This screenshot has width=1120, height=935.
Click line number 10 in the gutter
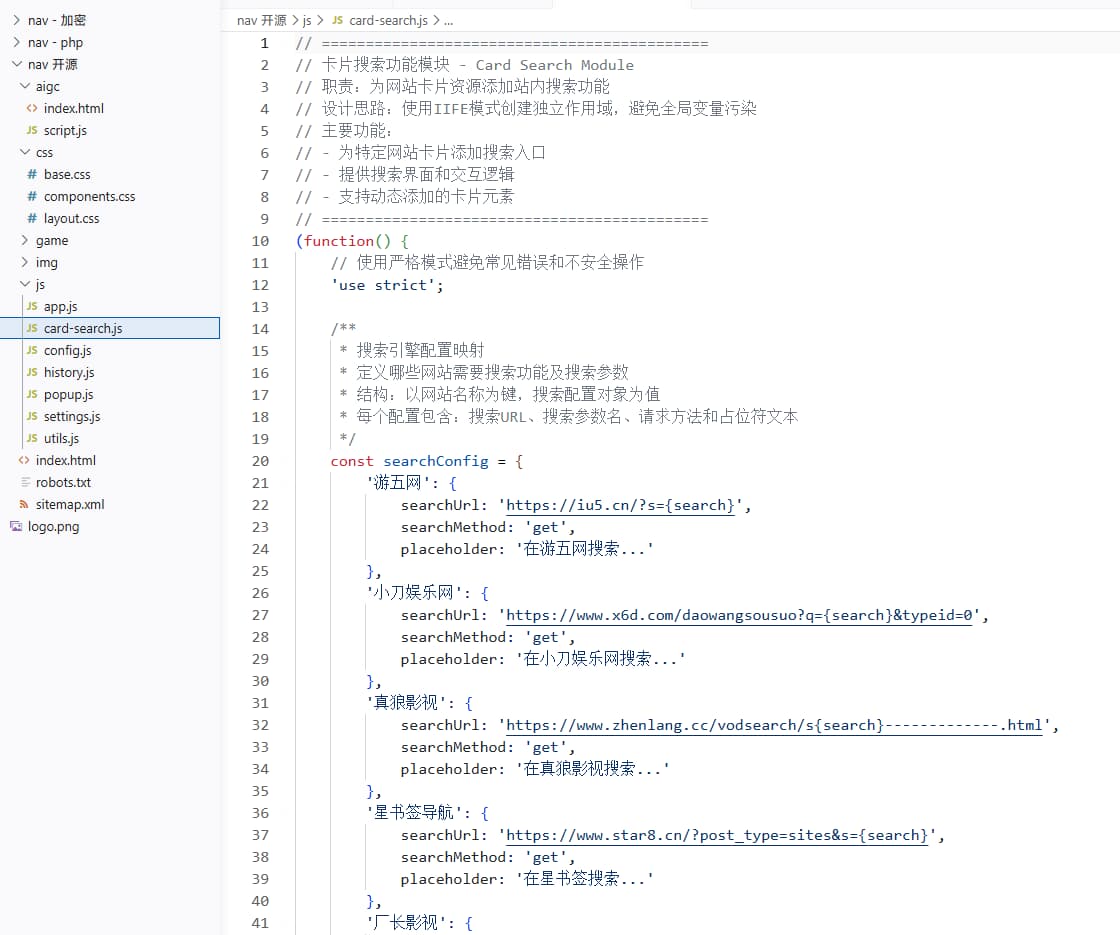click(x=260, y=241)
